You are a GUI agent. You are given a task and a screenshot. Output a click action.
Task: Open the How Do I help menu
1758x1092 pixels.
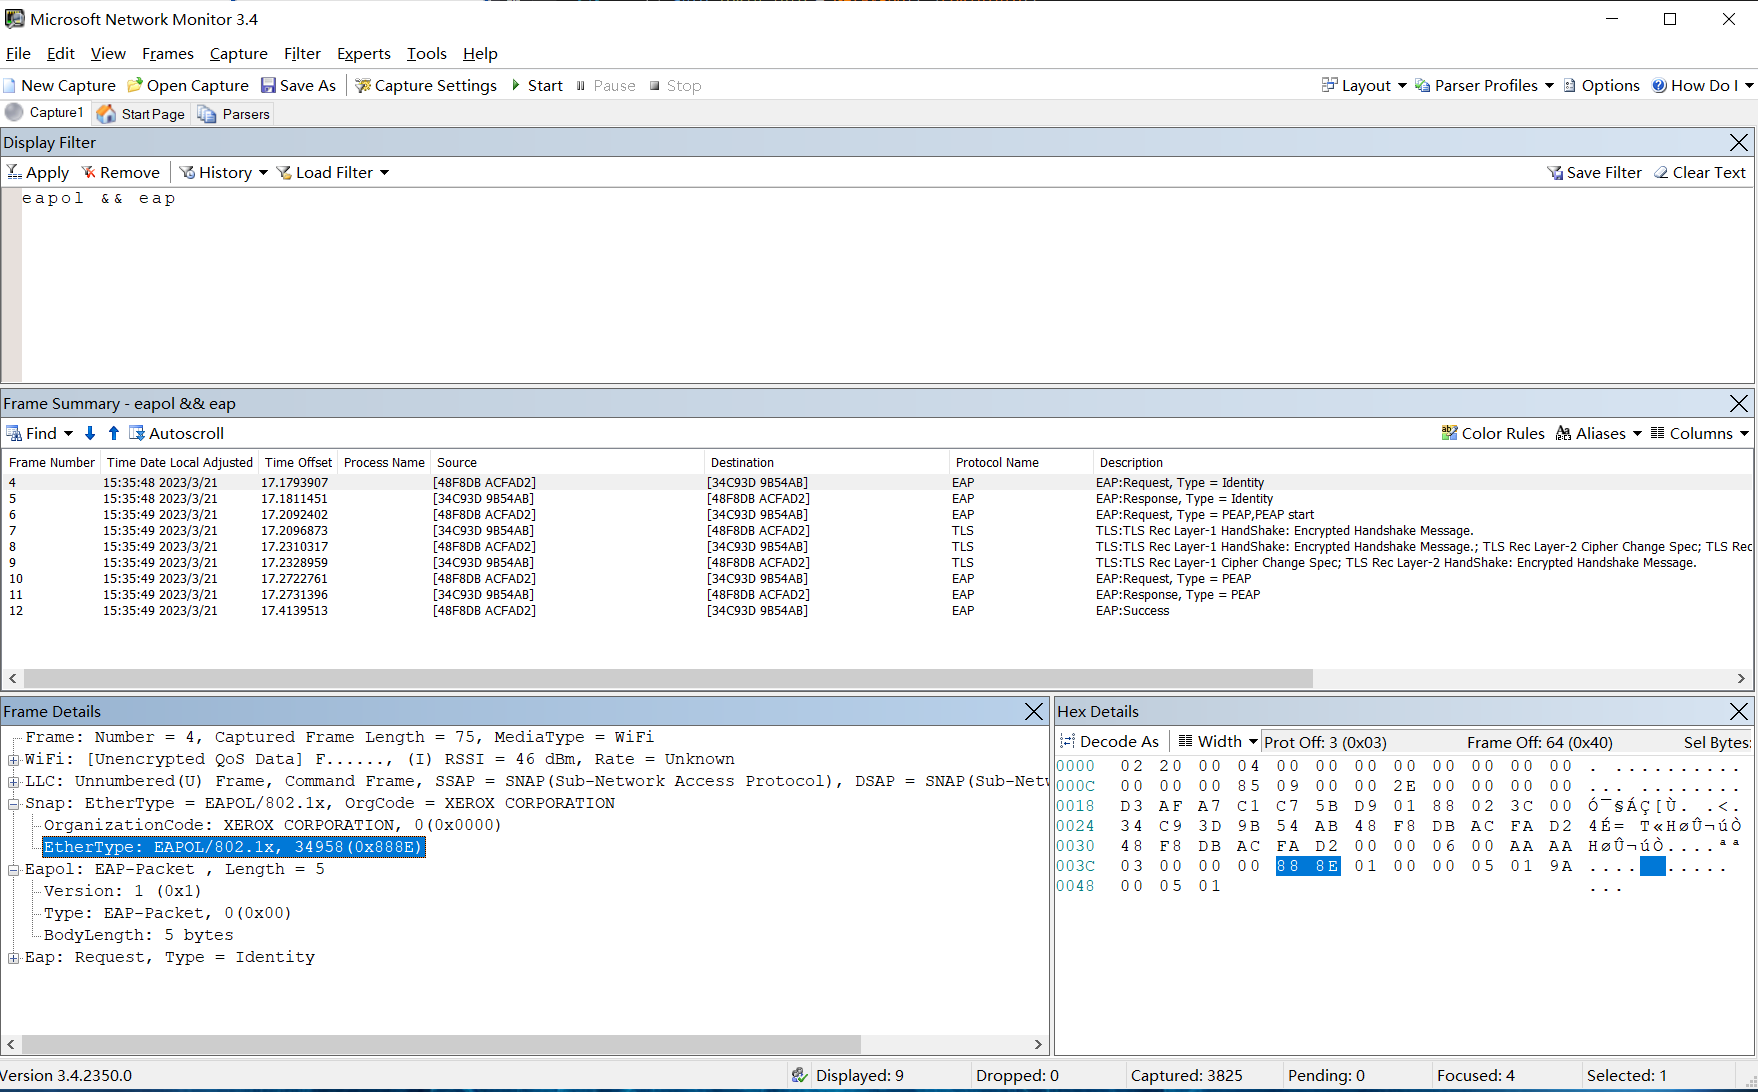point(1702,86)
